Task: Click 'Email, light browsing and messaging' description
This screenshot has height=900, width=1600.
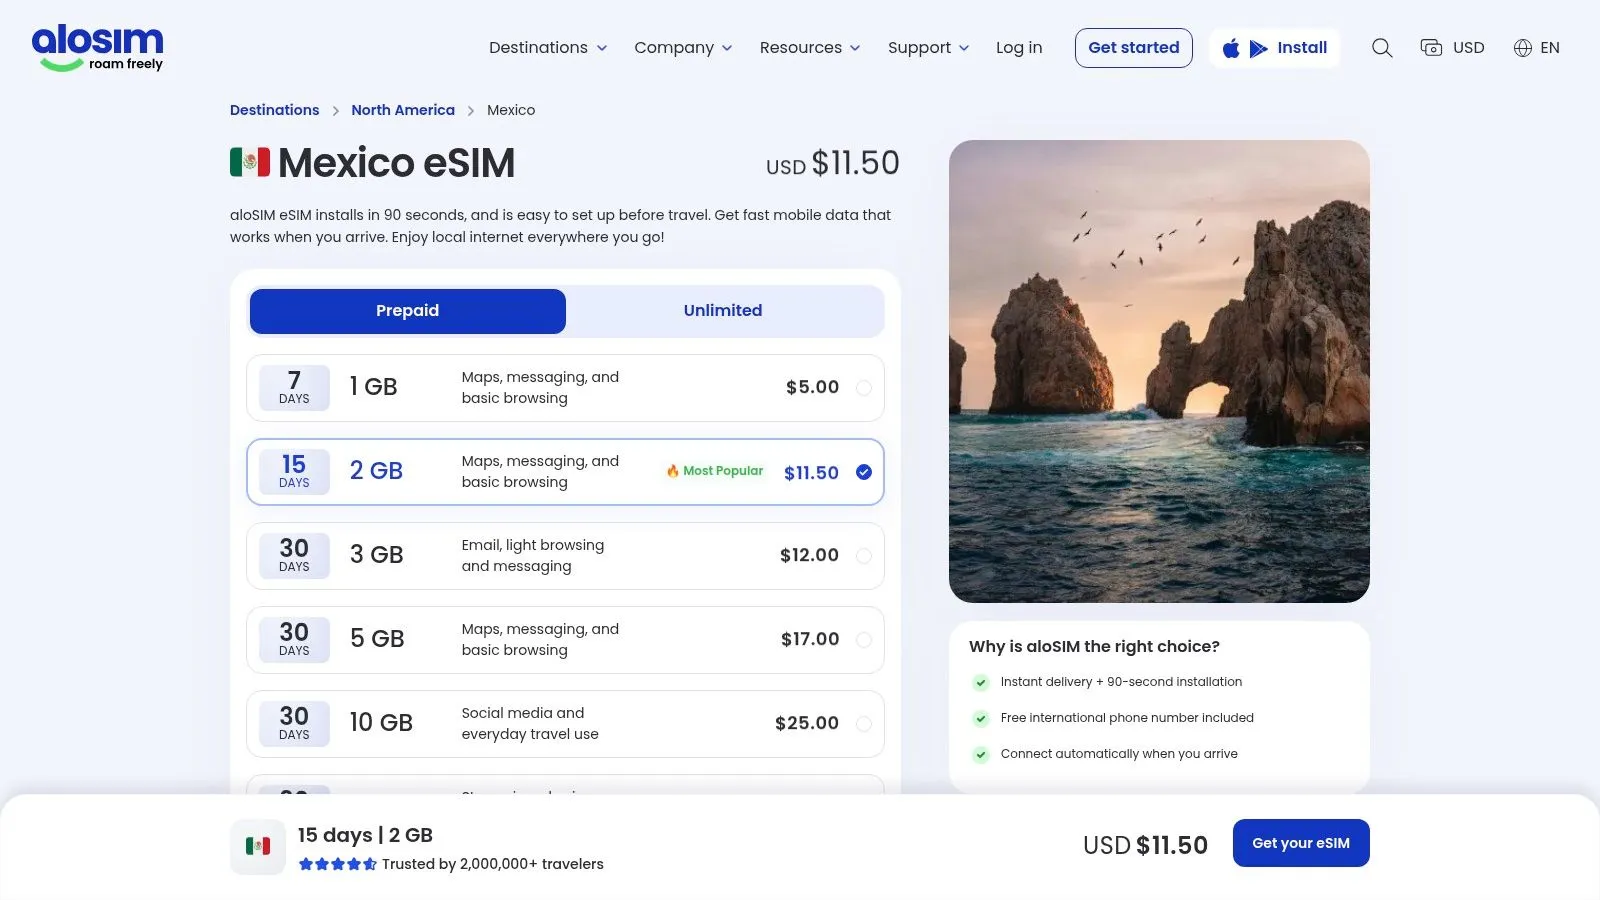Action: click(x=533, y=556)
